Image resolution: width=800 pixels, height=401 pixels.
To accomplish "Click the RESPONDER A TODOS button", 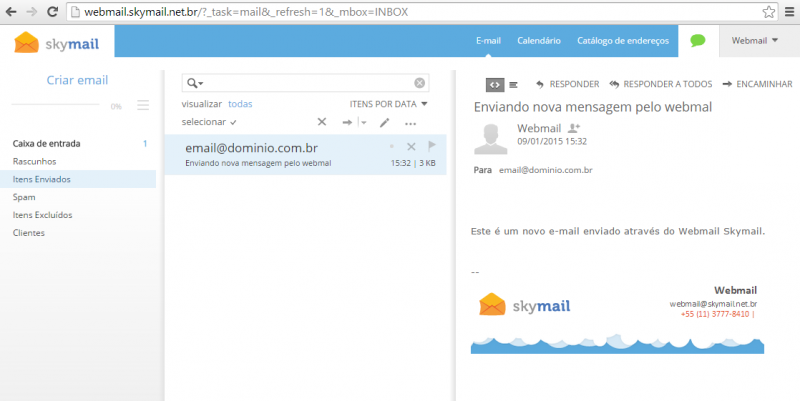I will tap(660, 84).
